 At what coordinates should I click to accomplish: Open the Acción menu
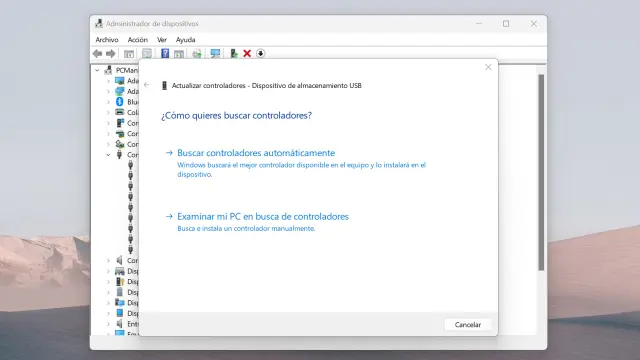[138, 40]
